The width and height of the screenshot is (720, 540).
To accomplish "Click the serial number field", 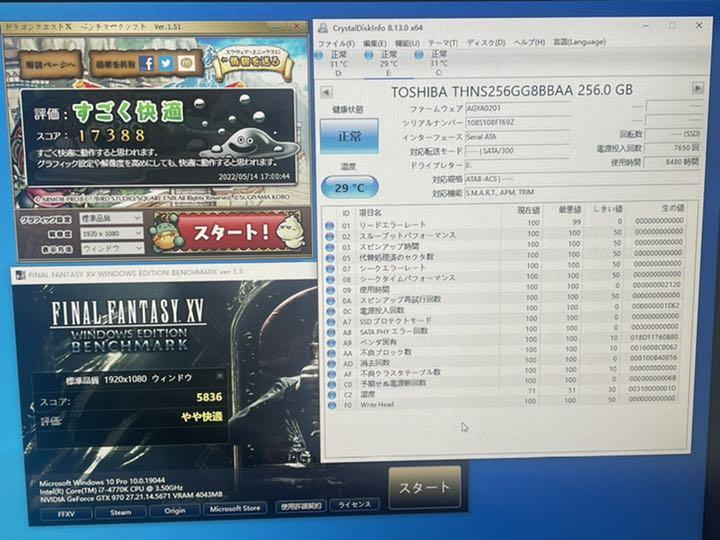I will 517,123.
